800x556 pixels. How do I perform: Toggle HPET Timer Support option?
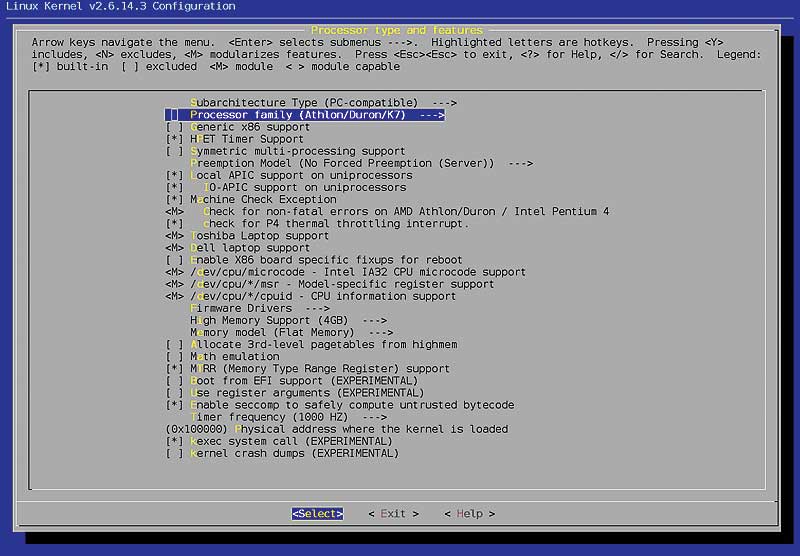point(235,139)
